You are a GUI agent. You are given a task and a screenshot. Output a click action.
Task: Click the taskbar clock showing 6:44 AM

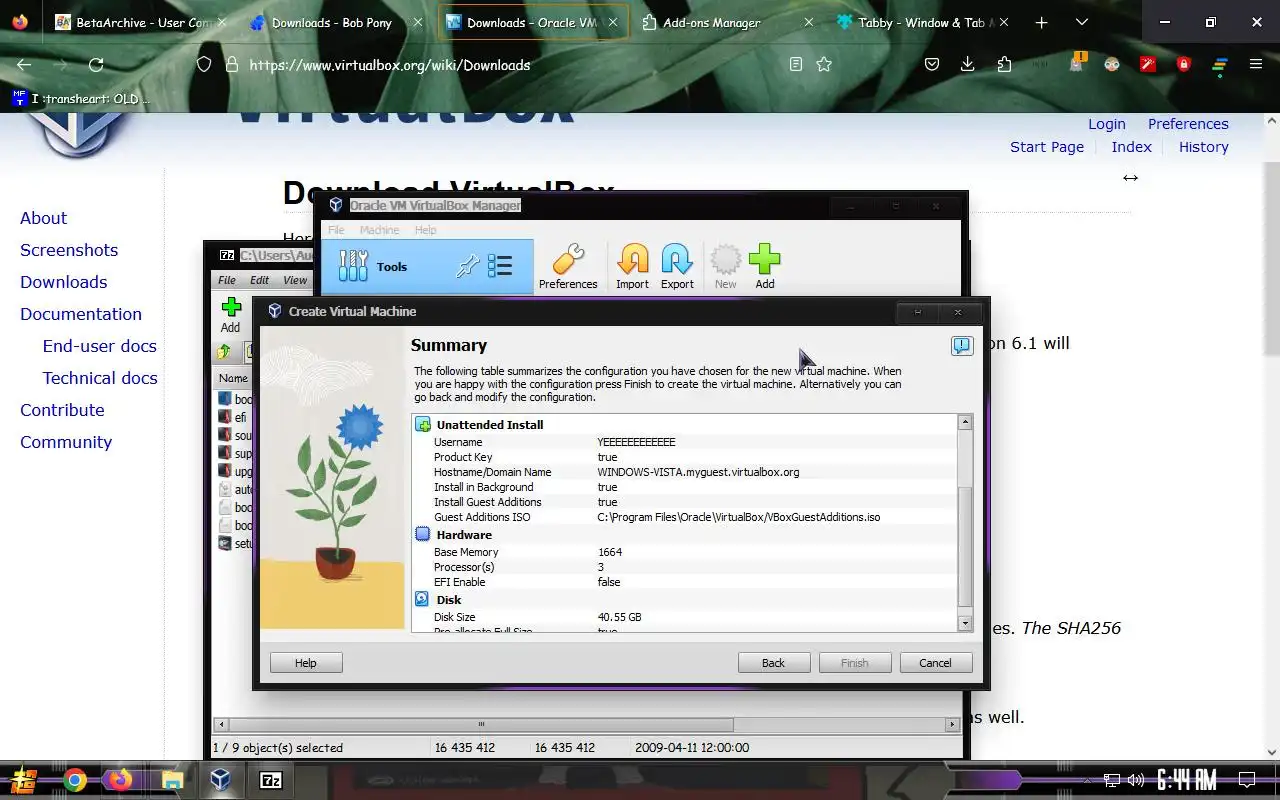point(1187,780)
